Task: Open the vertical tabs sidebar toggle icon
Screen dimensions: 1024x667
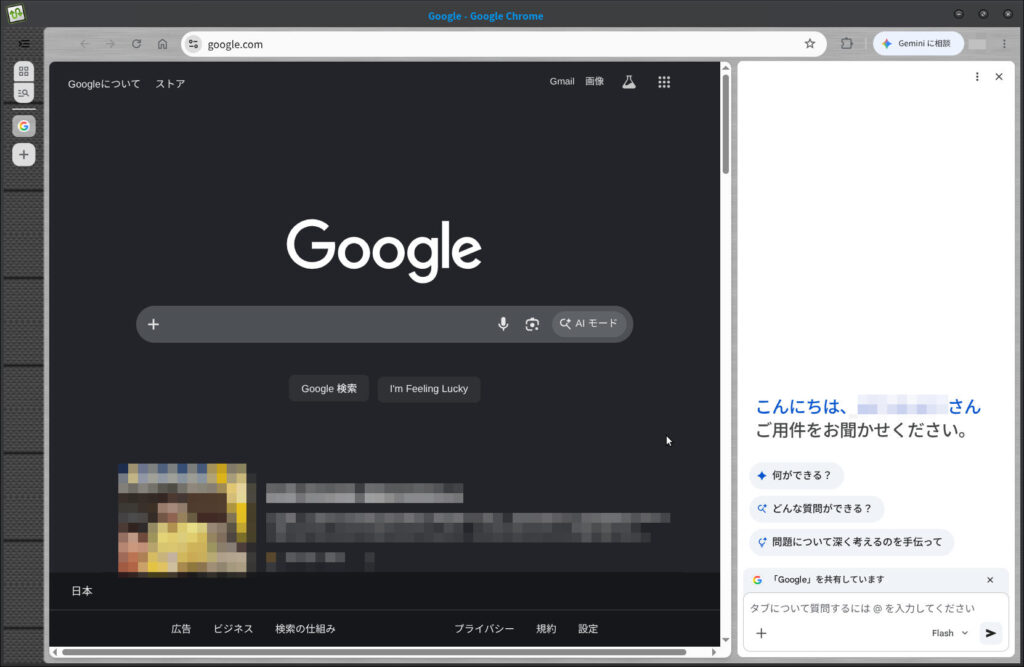Action: pyautogui.click(x=24, y=44)
